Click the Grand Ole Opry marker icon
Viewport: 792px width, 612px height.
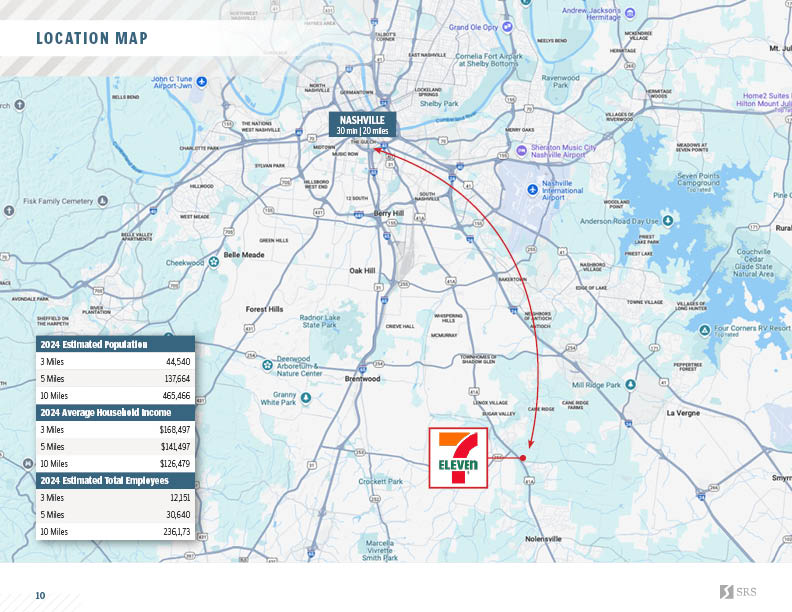coord(508,27)
